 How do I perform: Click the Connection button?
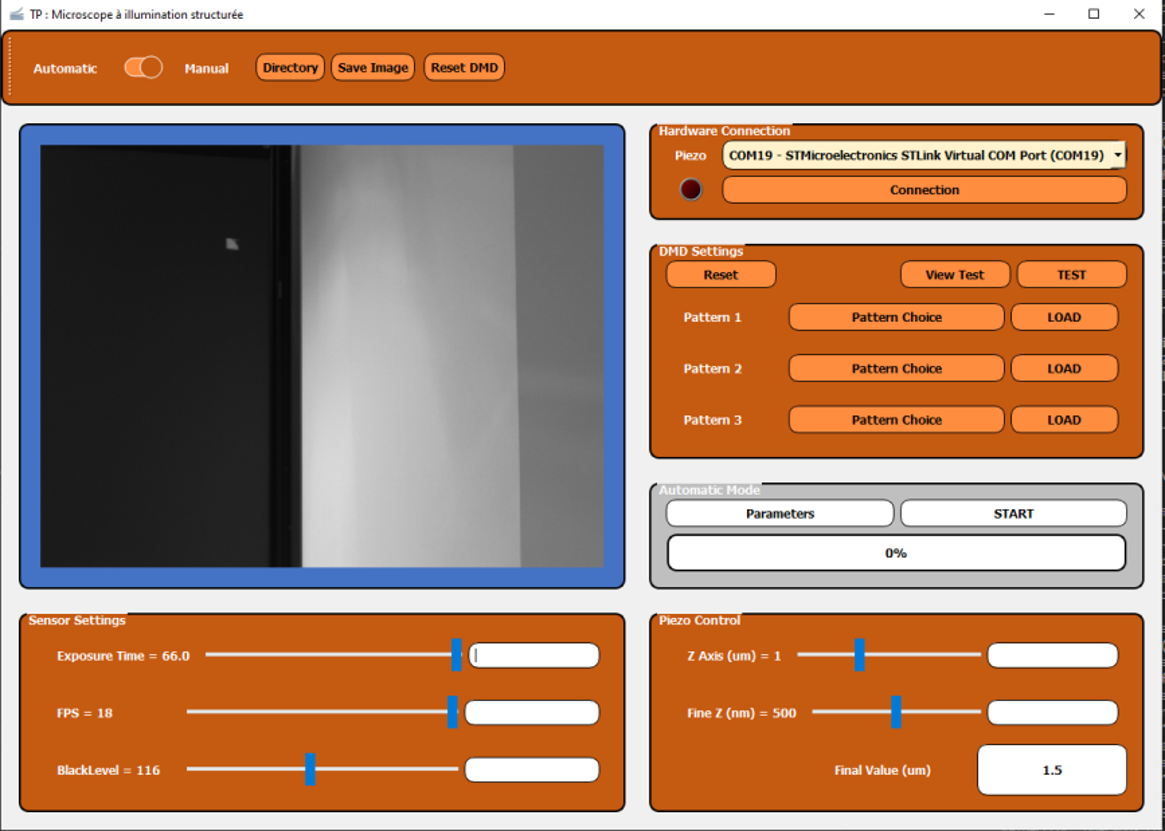point(924,190)
